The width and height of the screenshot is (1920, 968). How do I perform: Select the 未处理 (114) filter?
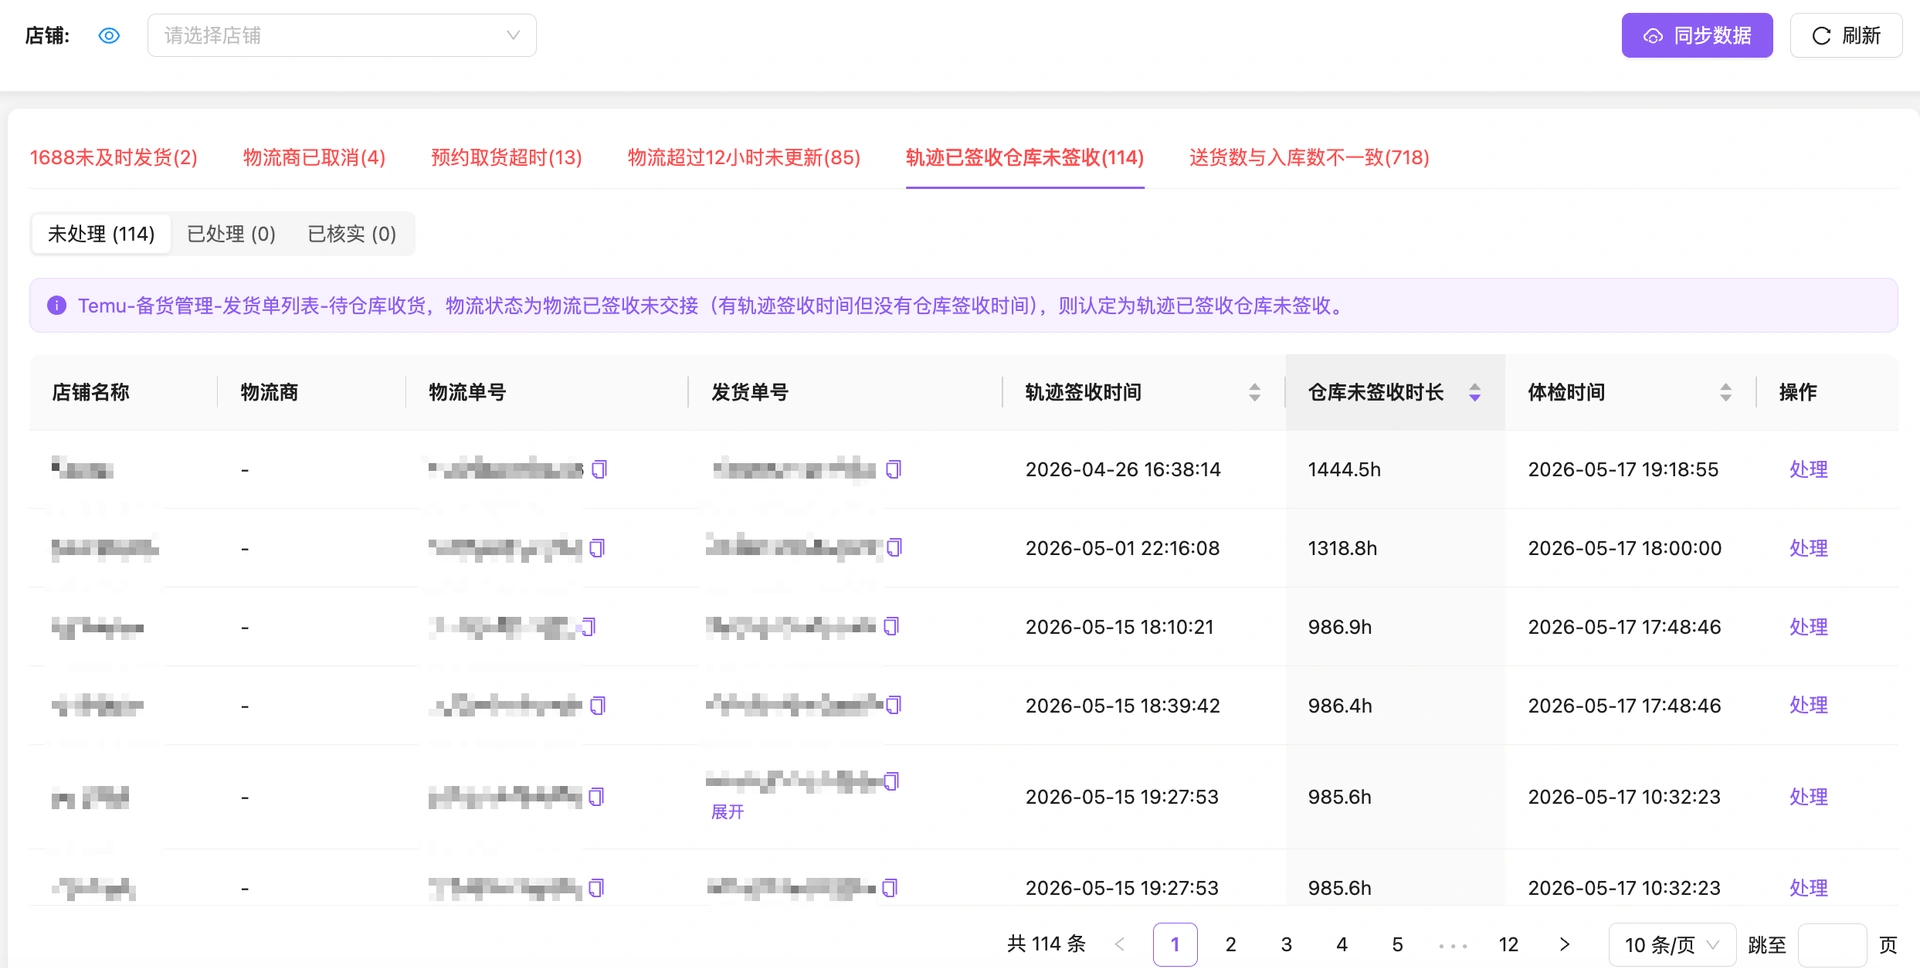pos(101,234)
